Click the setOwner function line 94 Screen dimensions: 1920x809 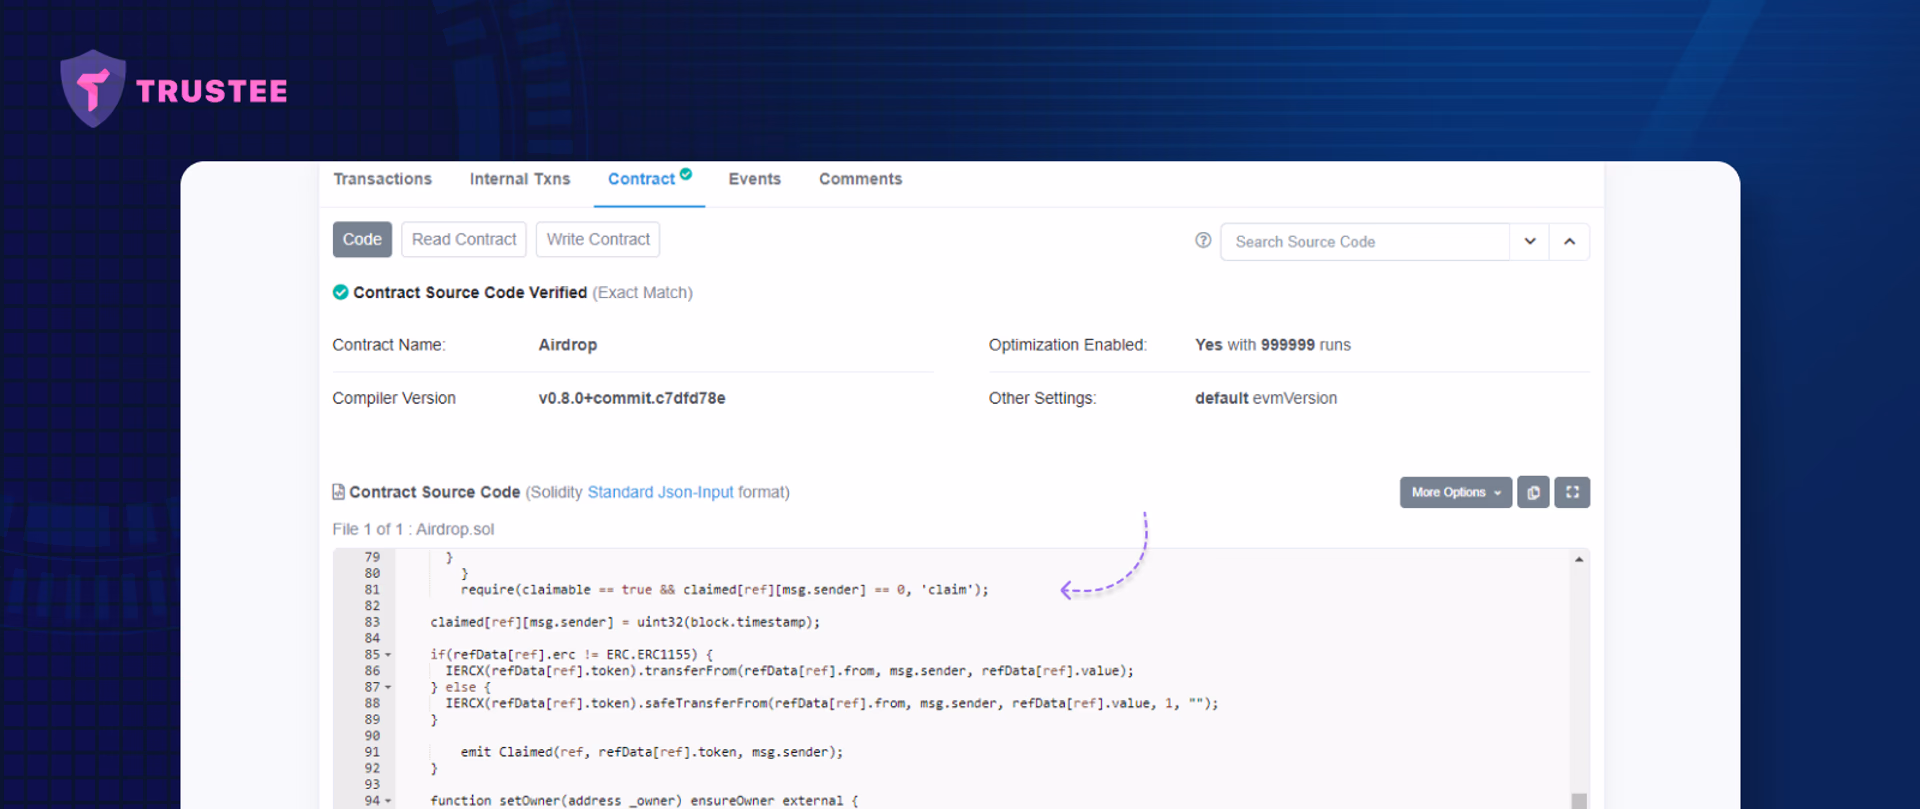pyautogui.click(x=644, y=801)
